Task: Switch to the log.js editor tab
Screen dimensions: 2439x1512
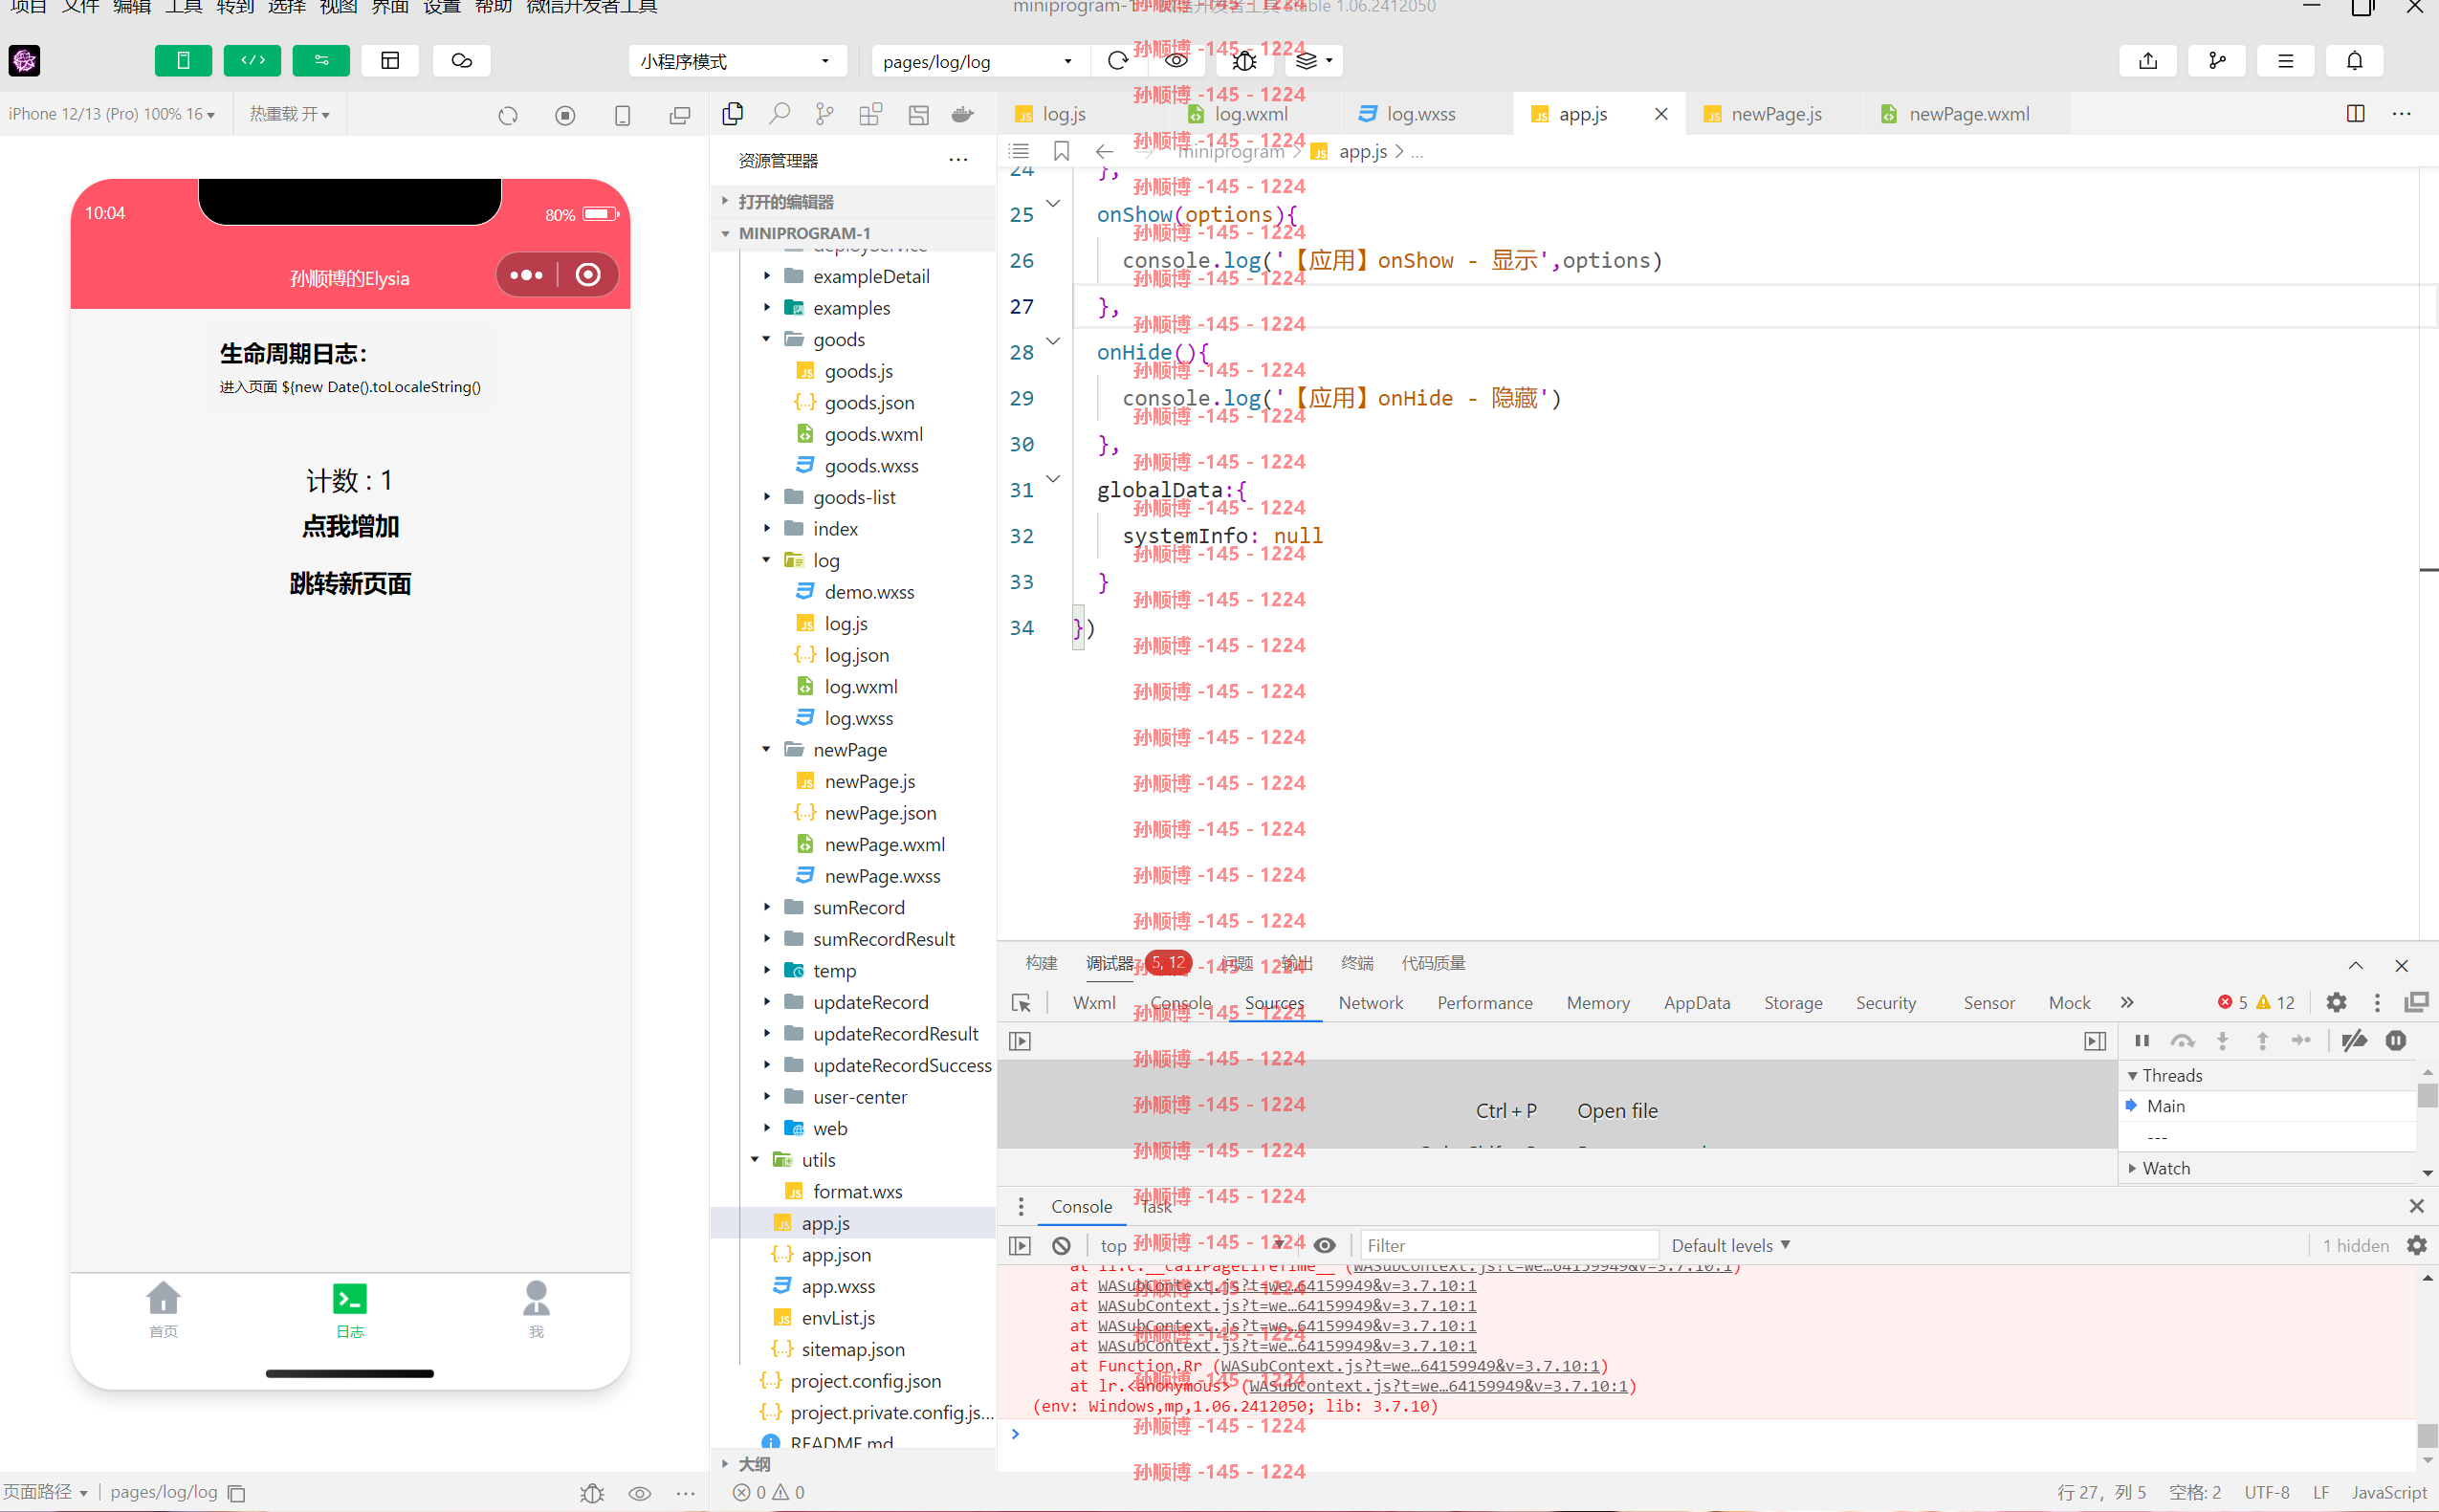Action: (1062, 114)
